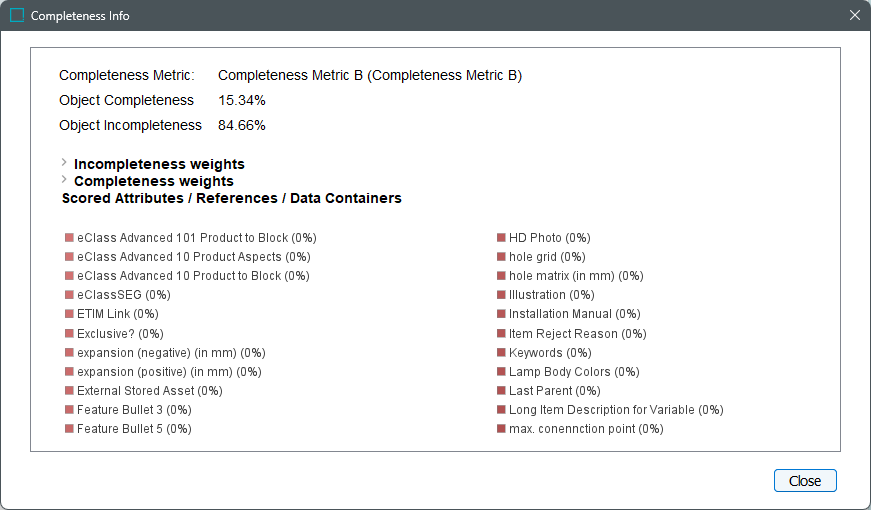Click Item Reject Reason attribute
The width and height of the screenshot is (871, 510).
[x=578, y=334]
